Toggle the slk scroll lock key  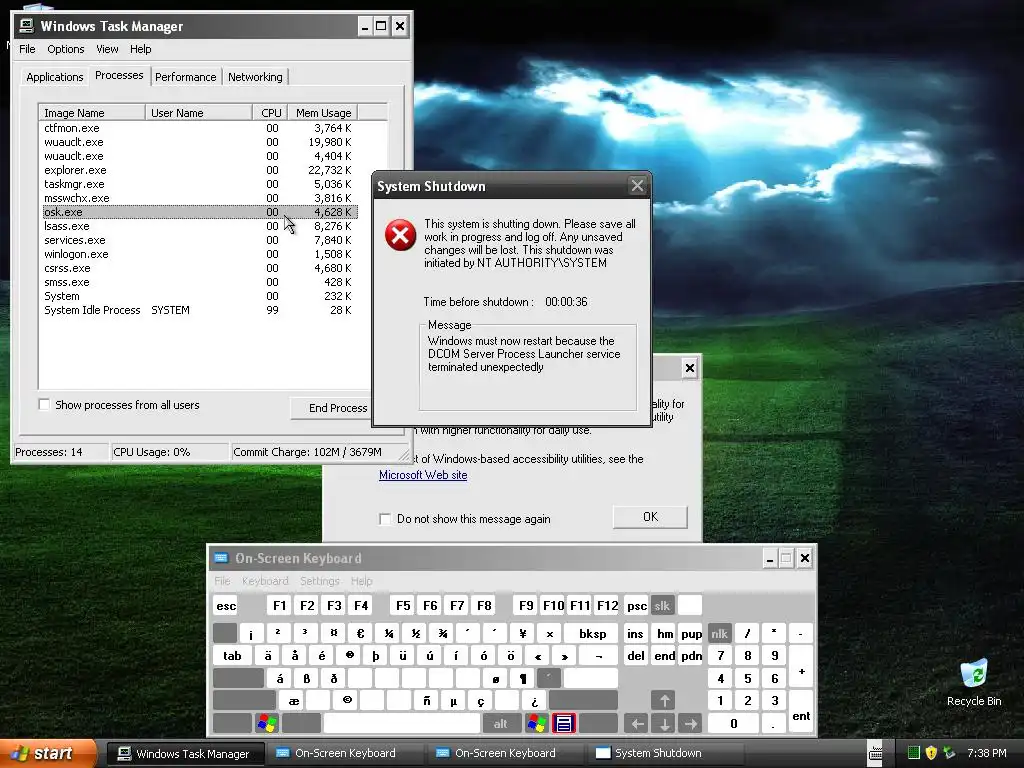[x=662, y=605]
